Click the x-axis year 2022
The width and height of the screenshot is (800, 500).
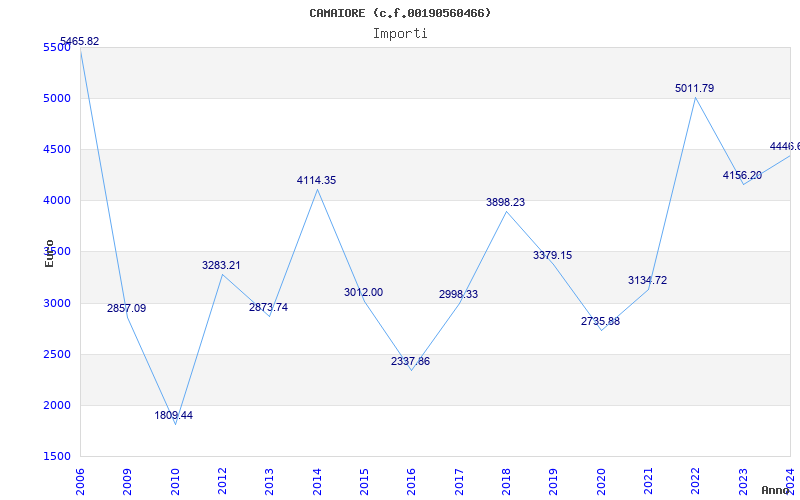coord(695,482)
